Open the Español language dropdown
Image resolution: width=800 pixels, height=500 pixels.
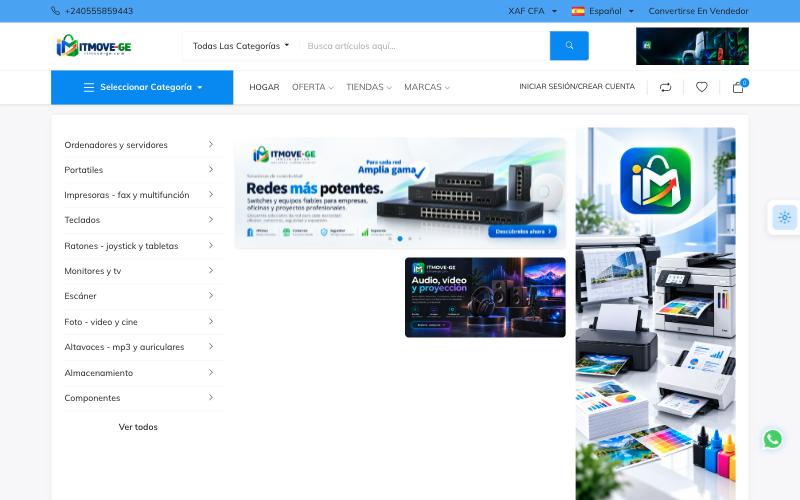coord(611,11)
